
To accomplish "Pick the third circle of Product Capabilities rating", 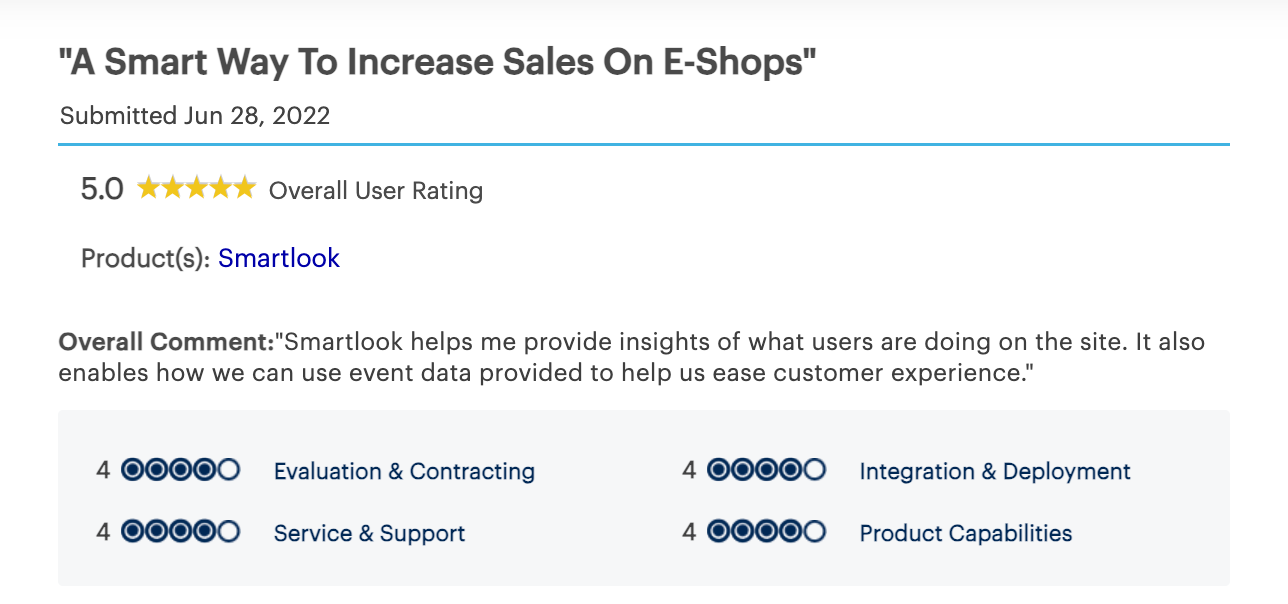I will [x=767, y=532].
